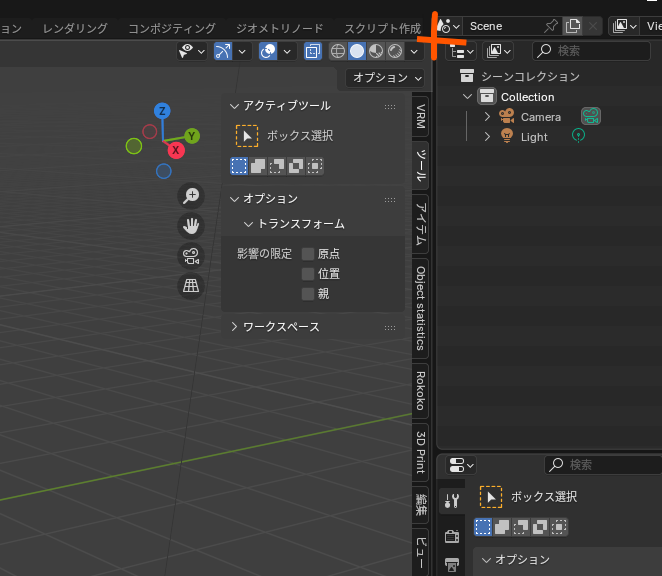Open the tool properties wrench tab
The width and height of the screenshot is (662, 576).
pos(452,500)
